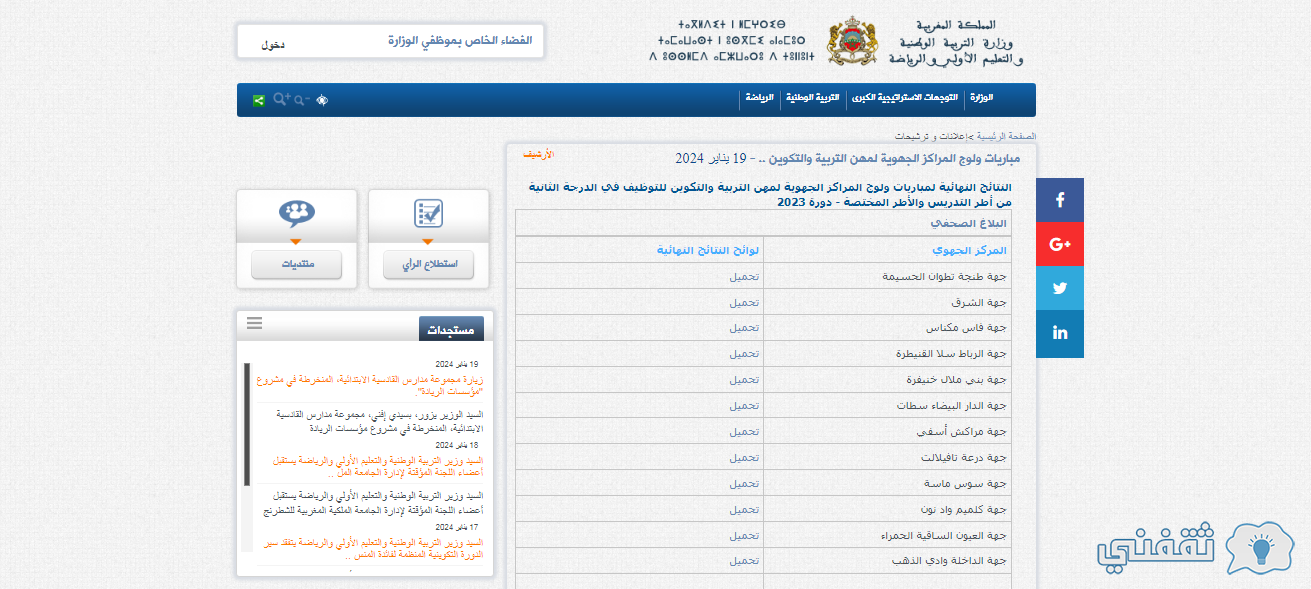The image size is (1311, 589).
Task: Increase text size with zoom-in magnifier
Action: (281, 99)
